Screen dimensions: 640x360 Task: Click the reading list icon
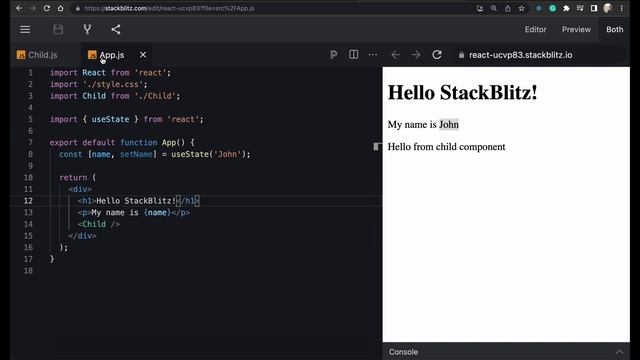tap(580, 8)
